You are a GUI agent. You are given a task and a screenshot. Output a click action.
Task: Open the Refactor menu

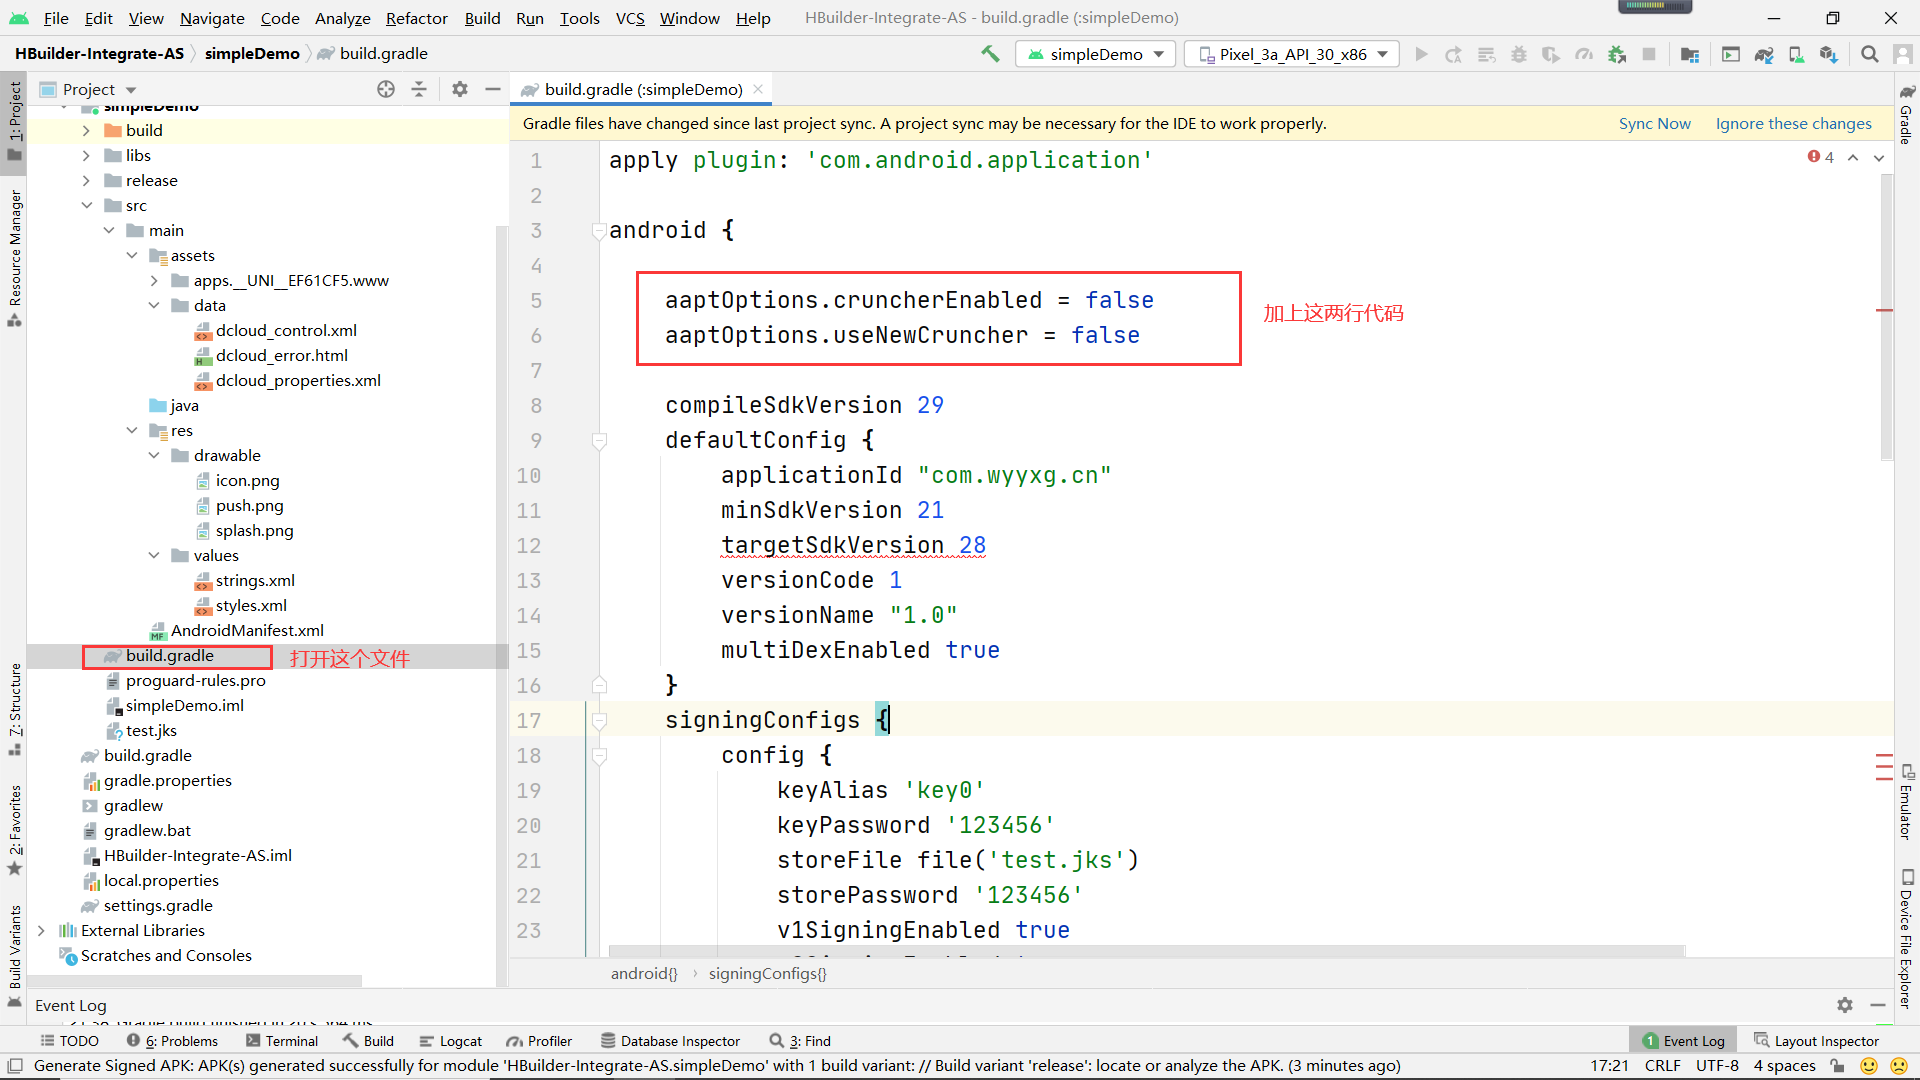[x=416, y=18]
